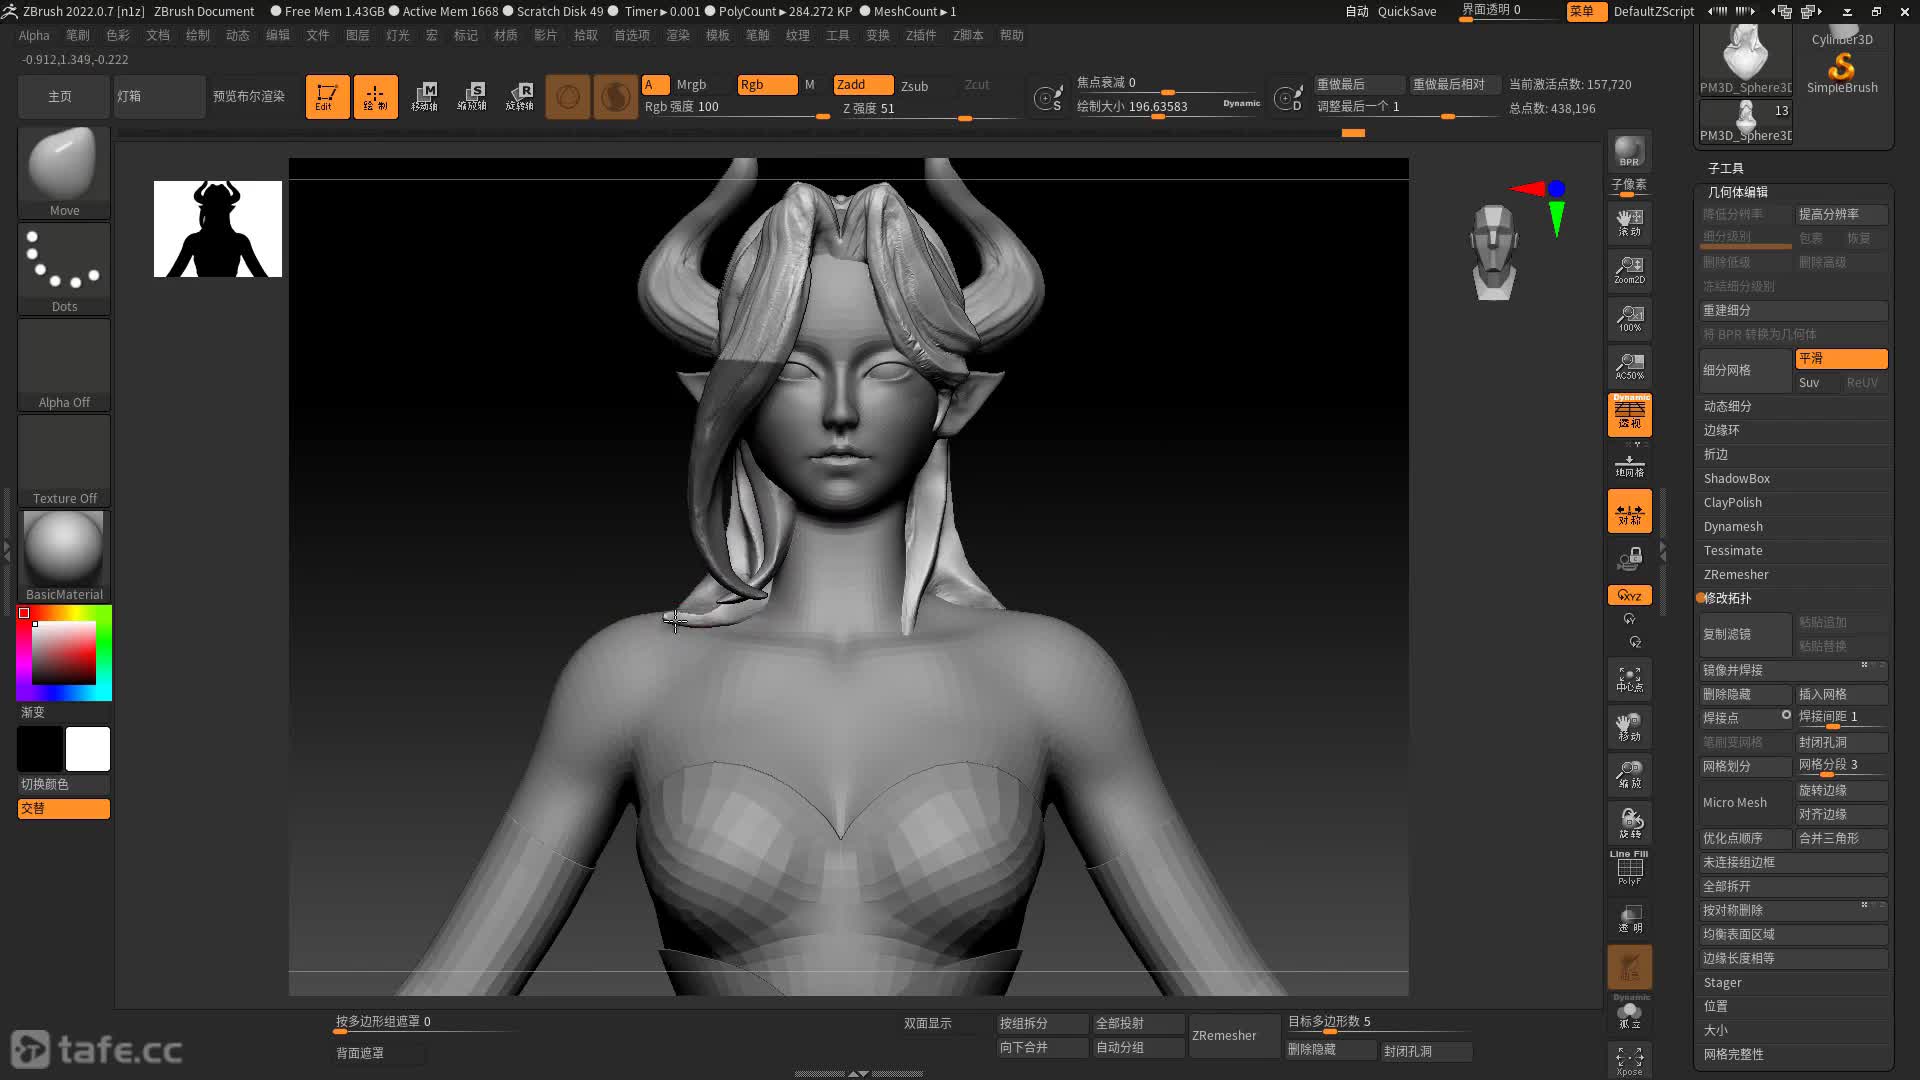Click the lock camera icon
This screenshot has height=1080, width=1920.
(x=1629, y=559)
